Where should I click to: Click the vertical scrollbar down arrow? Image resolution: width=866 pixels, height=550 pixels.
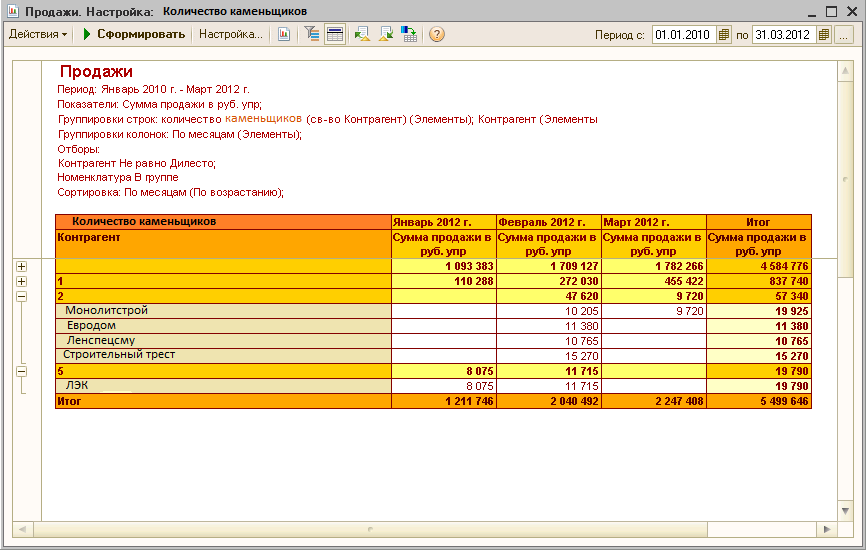pyautogui.click(x=845, y=510)
